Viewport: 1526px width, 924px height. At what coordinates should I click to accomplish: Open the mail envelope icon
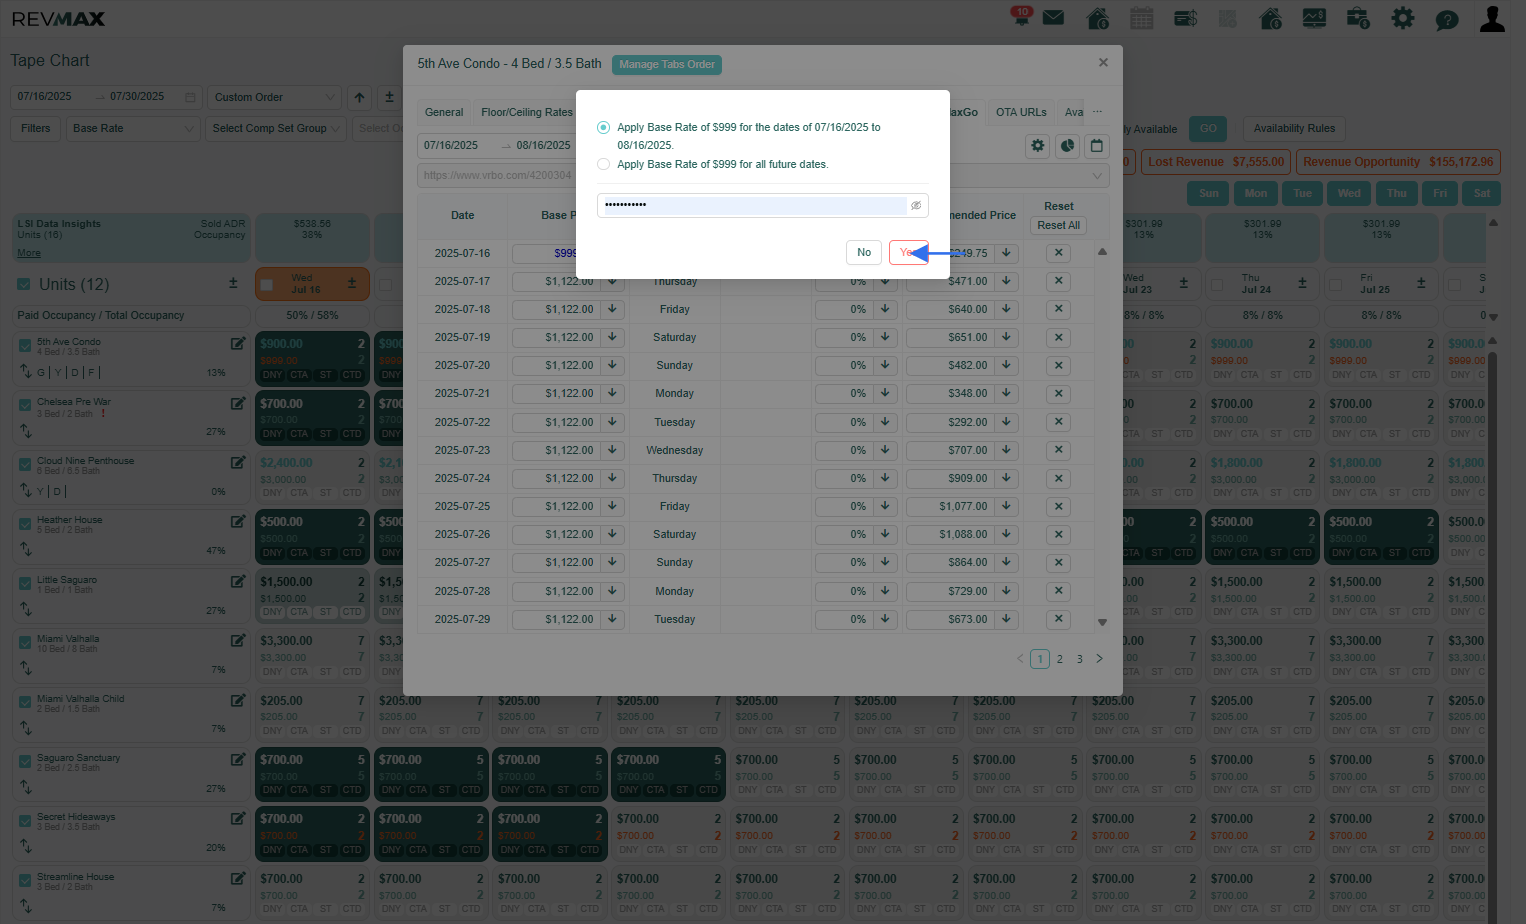(1053, 18)
